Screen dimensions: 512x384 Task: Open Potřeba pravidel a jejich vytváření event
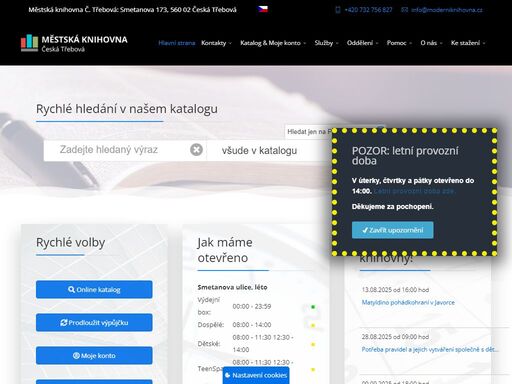coord(430,349)
